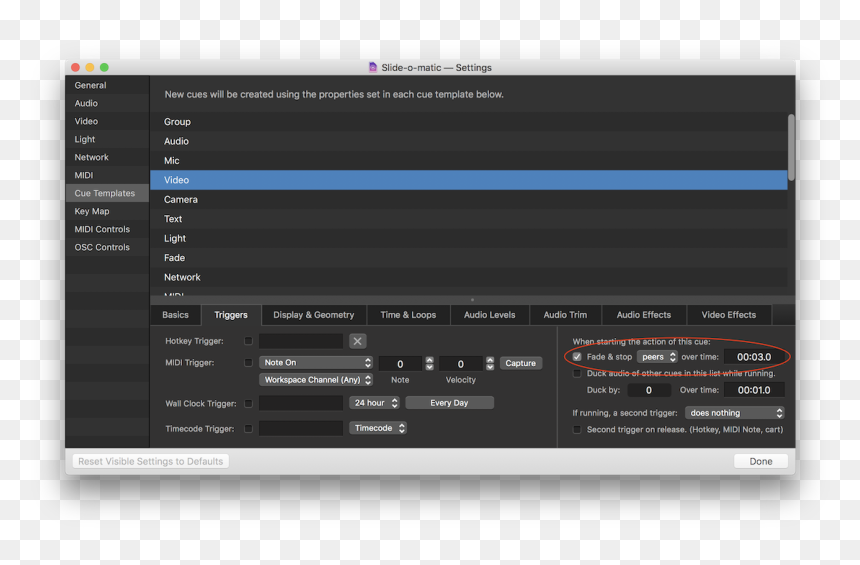Switch to Video Effects tab
The image size is (860, 565).
pyautogui.click(x=729, y=315)
